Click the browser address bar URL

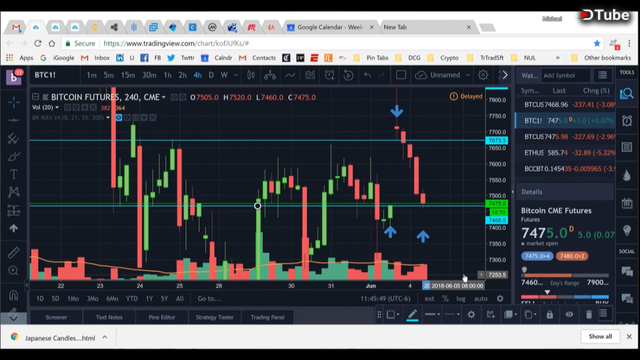pos(176,43)
